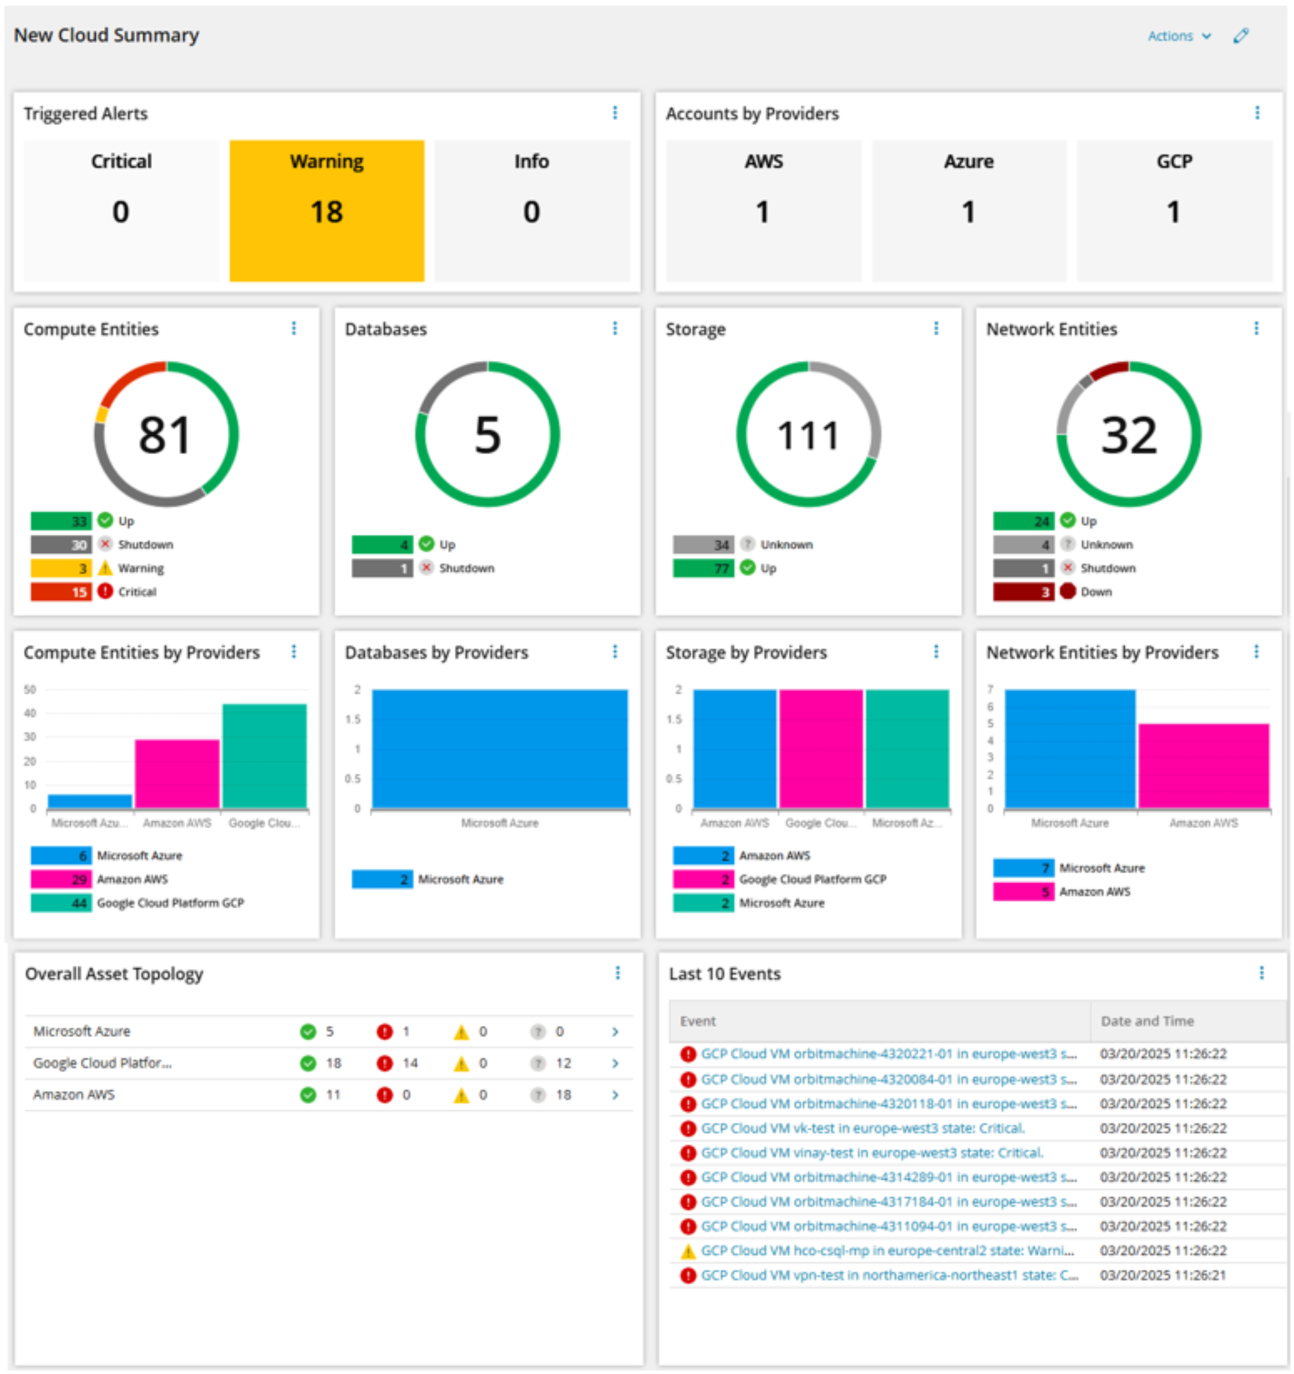Open the hco-csql-mp warning event link
This screenshot has width=1294, height=1374.
[887, 1251]
